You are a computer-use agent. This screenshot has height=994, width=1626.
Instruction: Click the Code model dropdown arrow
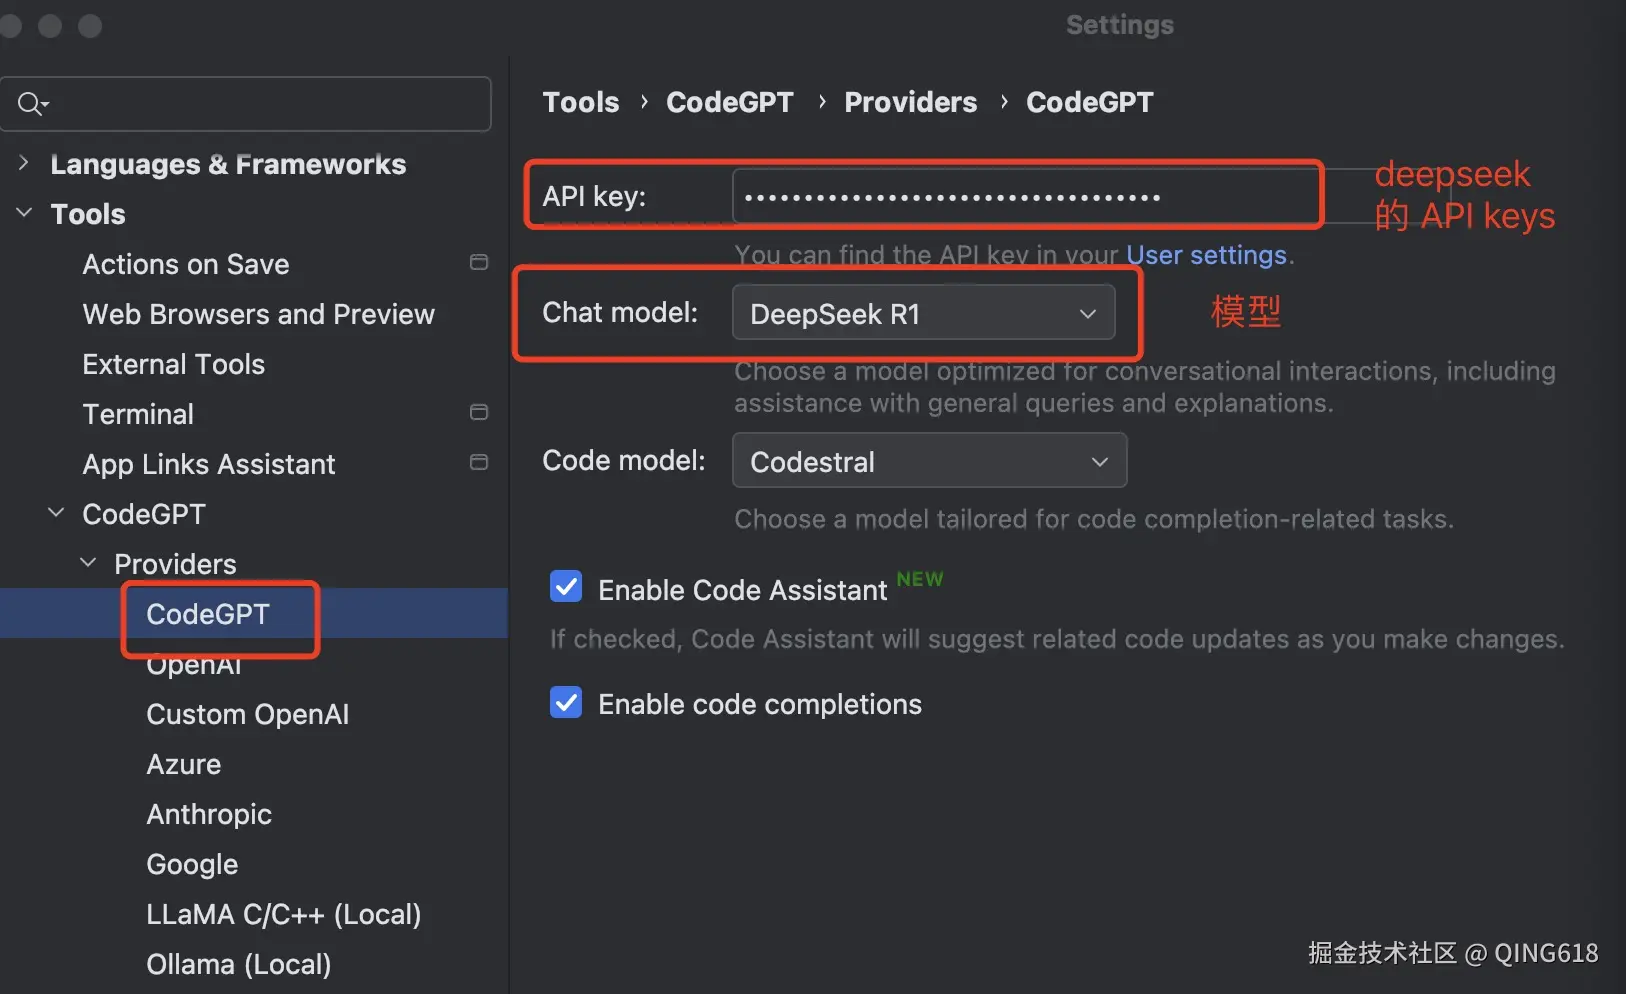click(x=1099, y=462)
